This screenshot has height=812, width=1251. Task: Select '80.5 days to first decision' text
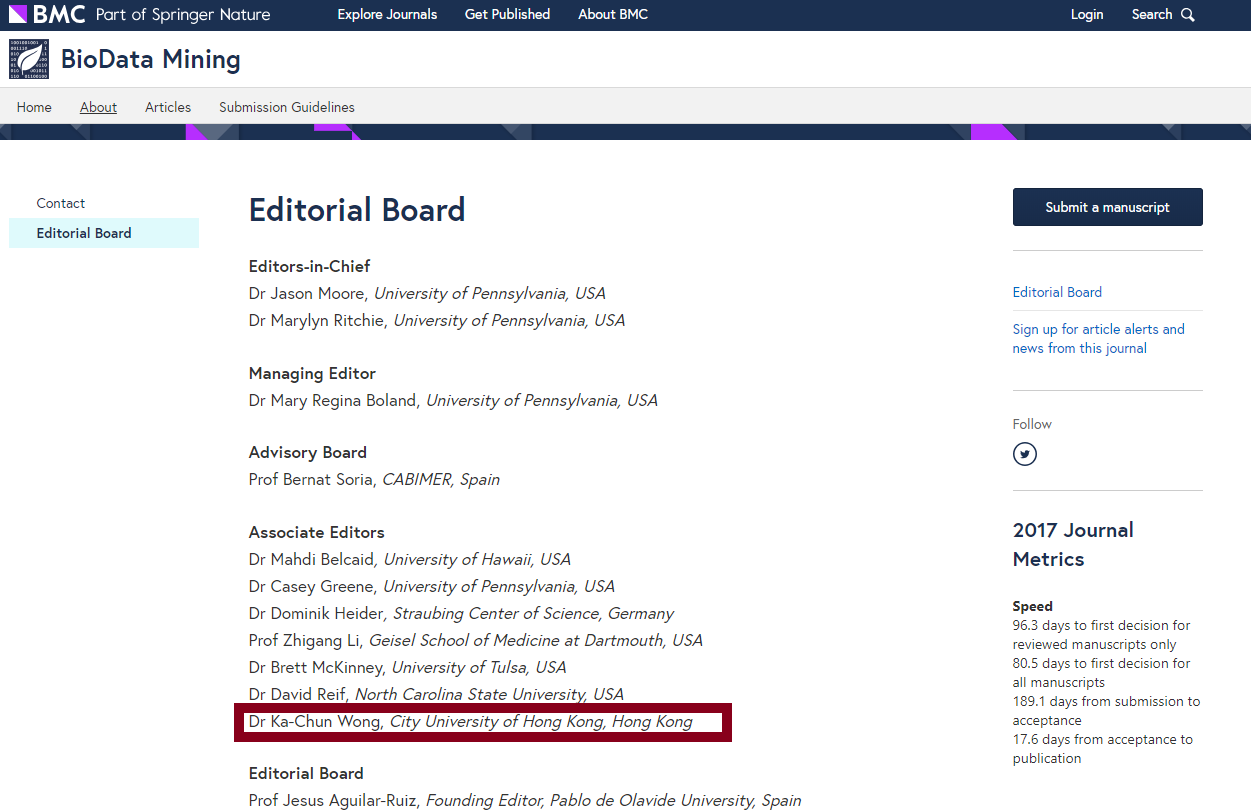(1101, 673)
